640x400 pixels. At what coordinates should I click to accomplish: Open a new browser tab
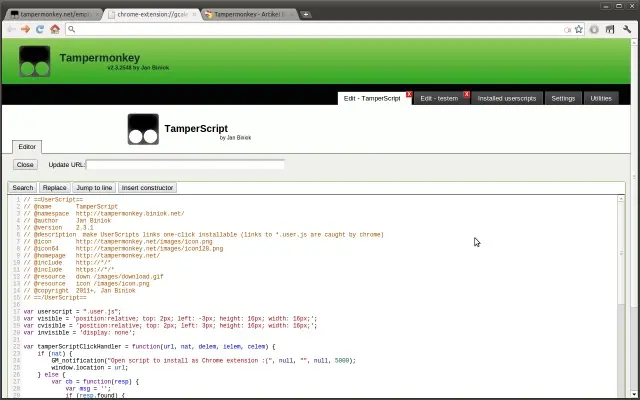(306, 14)
